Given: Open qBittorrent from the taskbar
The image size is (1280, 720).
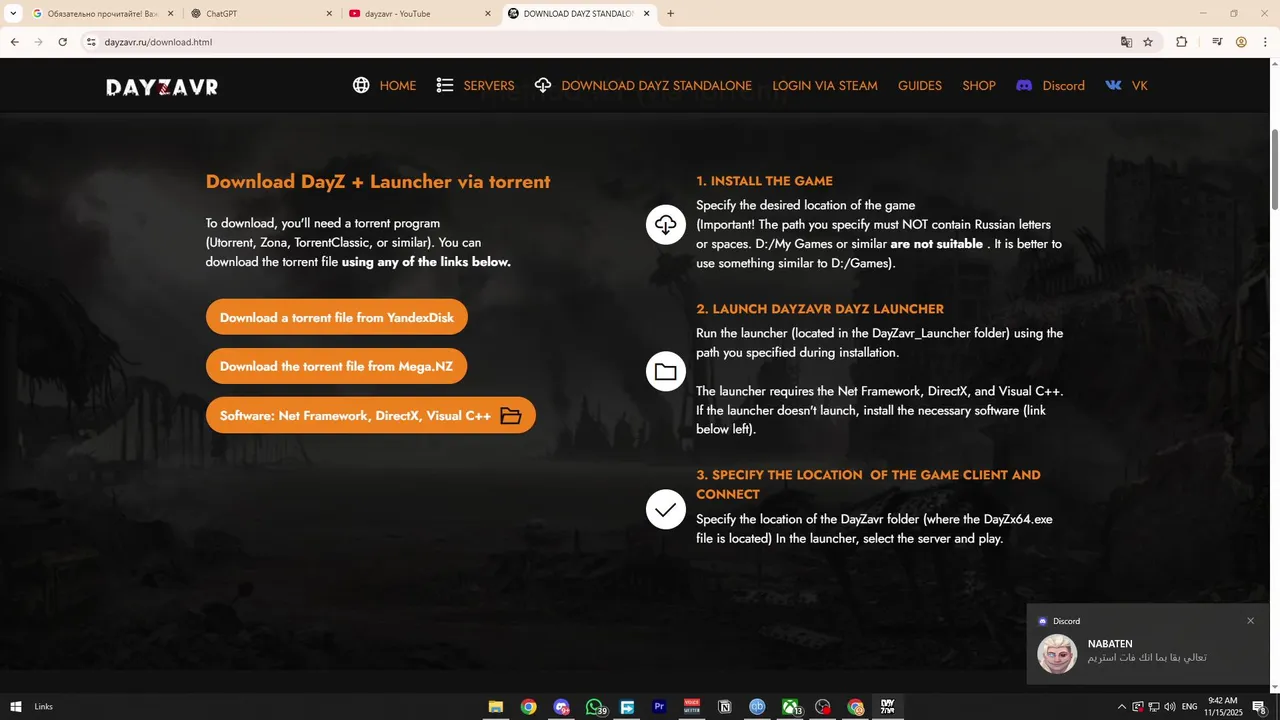Looking at the screenshot, I should (757, 707).
